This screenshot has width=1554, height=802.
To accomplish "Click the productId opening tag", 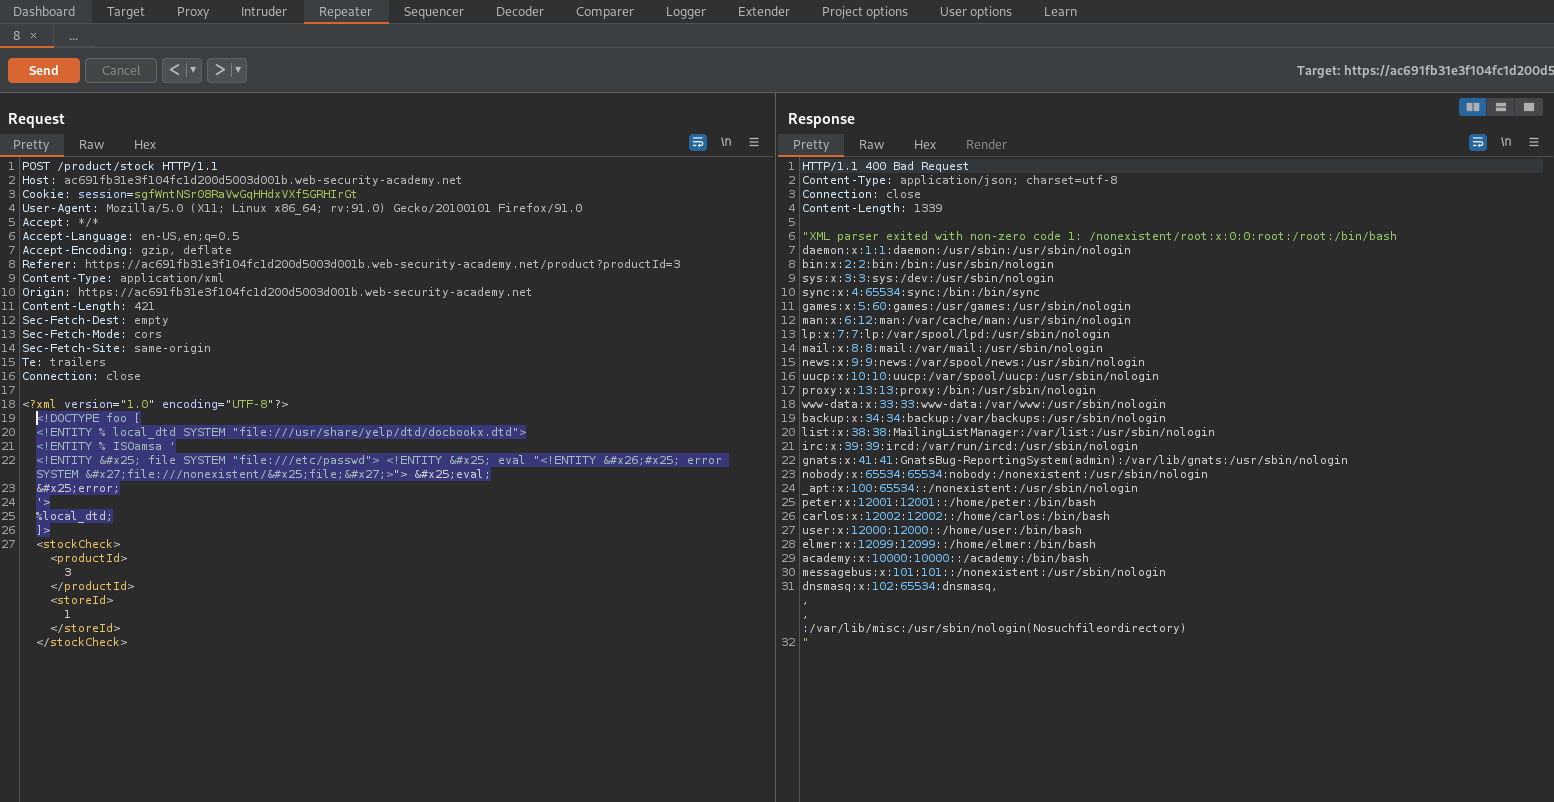I will [89, 558].
